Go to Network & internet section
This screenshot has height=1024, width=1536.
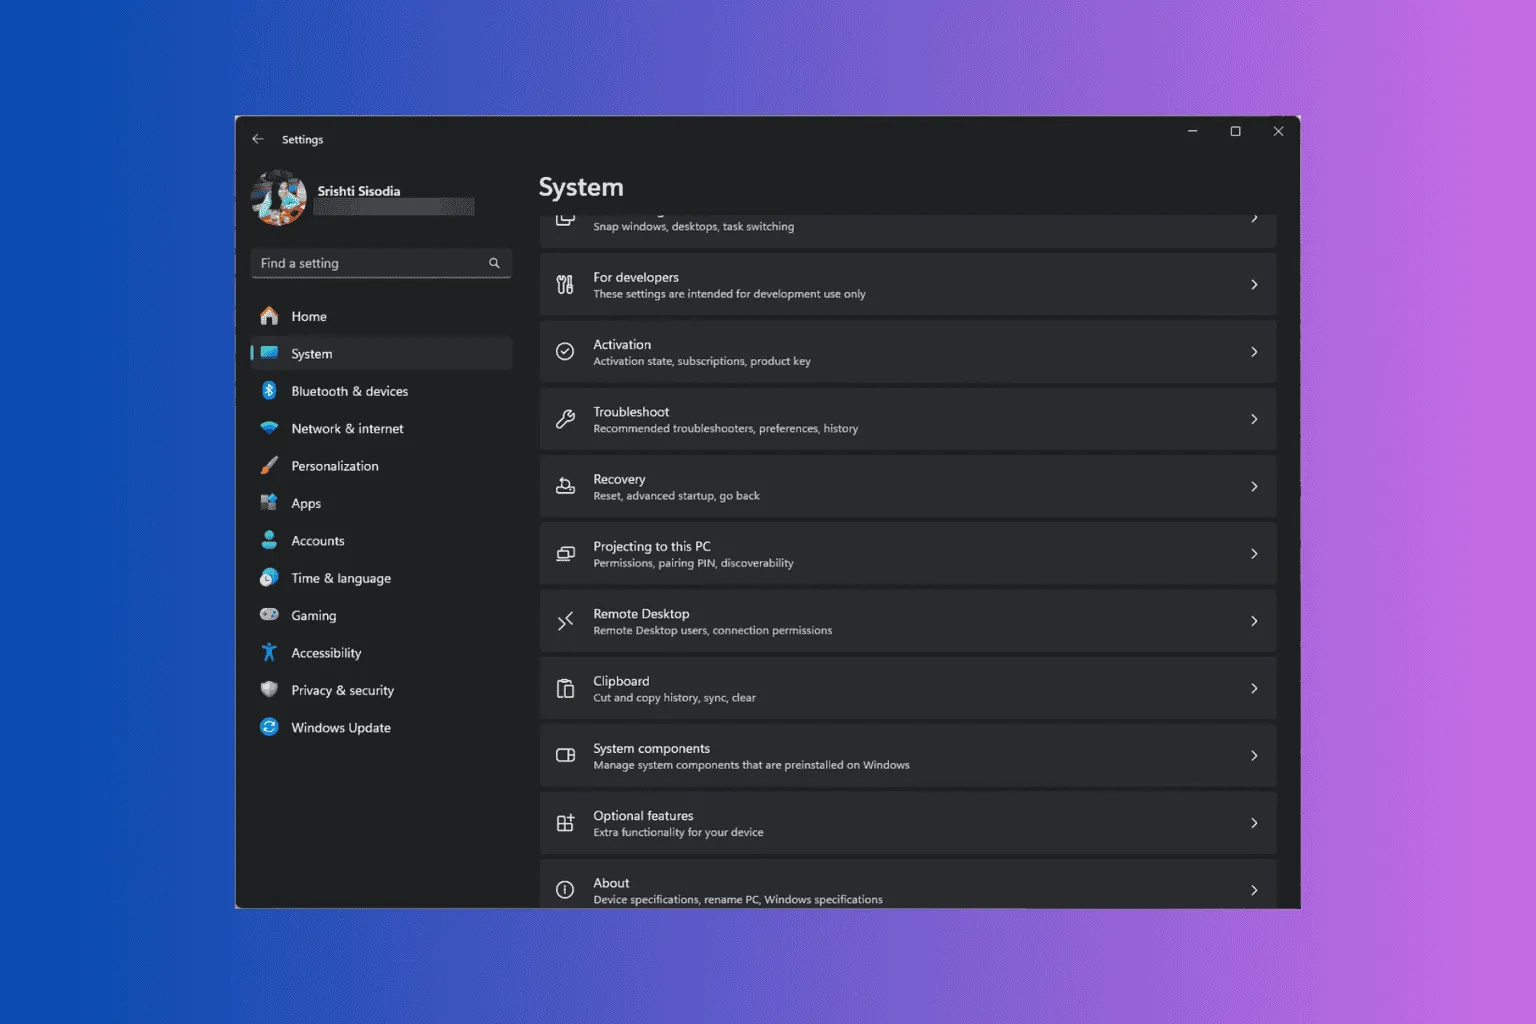(x=347, y=428)
